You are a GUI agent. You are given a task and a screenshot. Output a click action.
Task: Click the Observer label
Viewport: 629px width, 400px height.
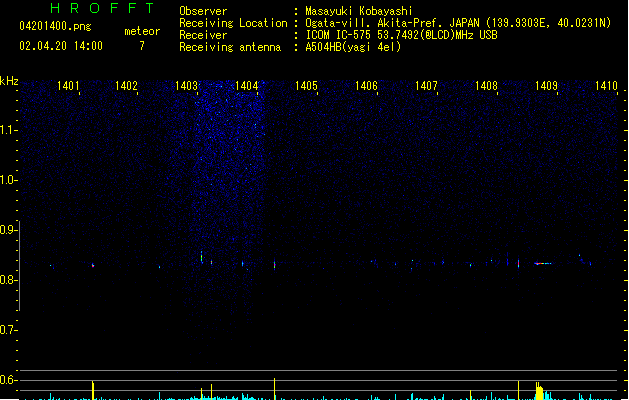pos(203,11)
